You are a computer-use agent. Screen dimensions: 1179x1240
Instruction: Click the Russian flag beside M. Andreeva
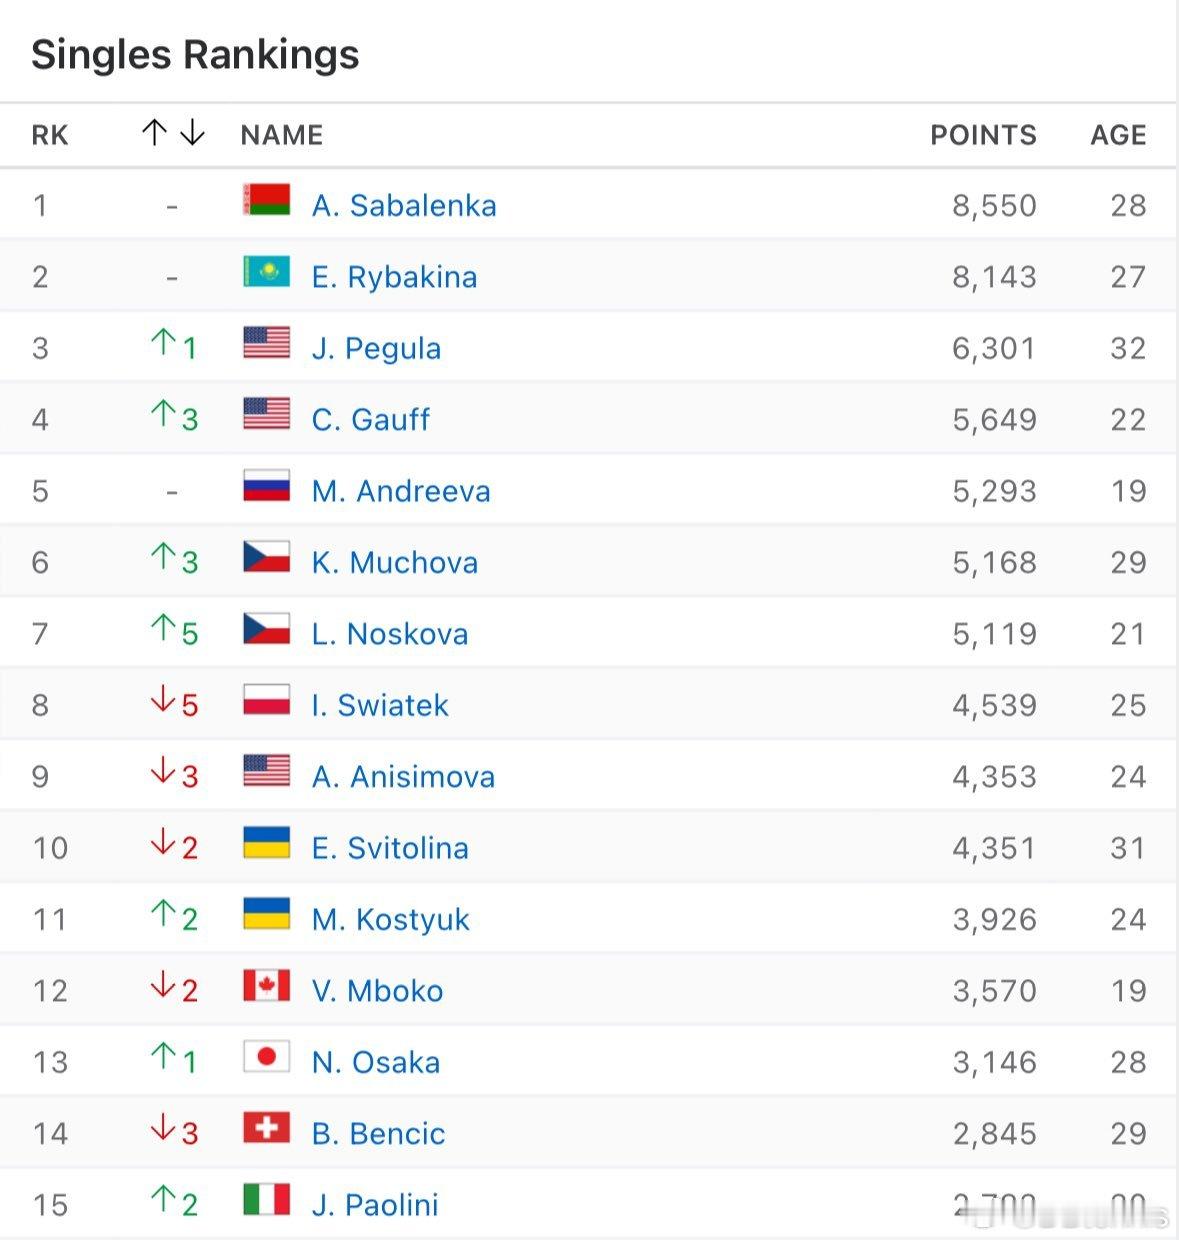(x=267, y=485)
